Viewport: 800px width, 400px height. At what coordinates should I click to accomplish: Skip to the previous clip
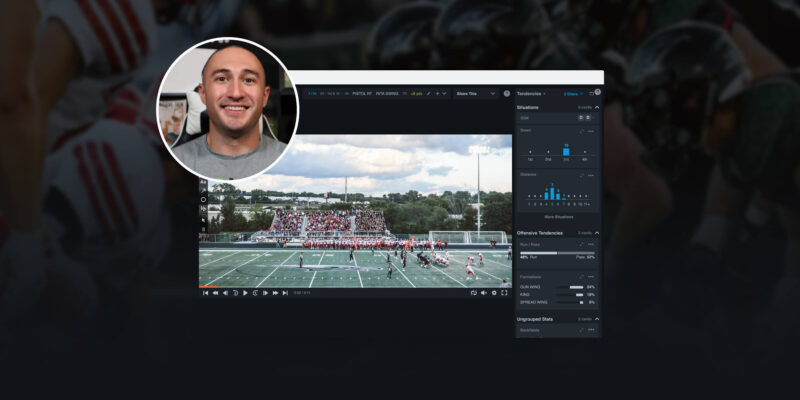205,293
